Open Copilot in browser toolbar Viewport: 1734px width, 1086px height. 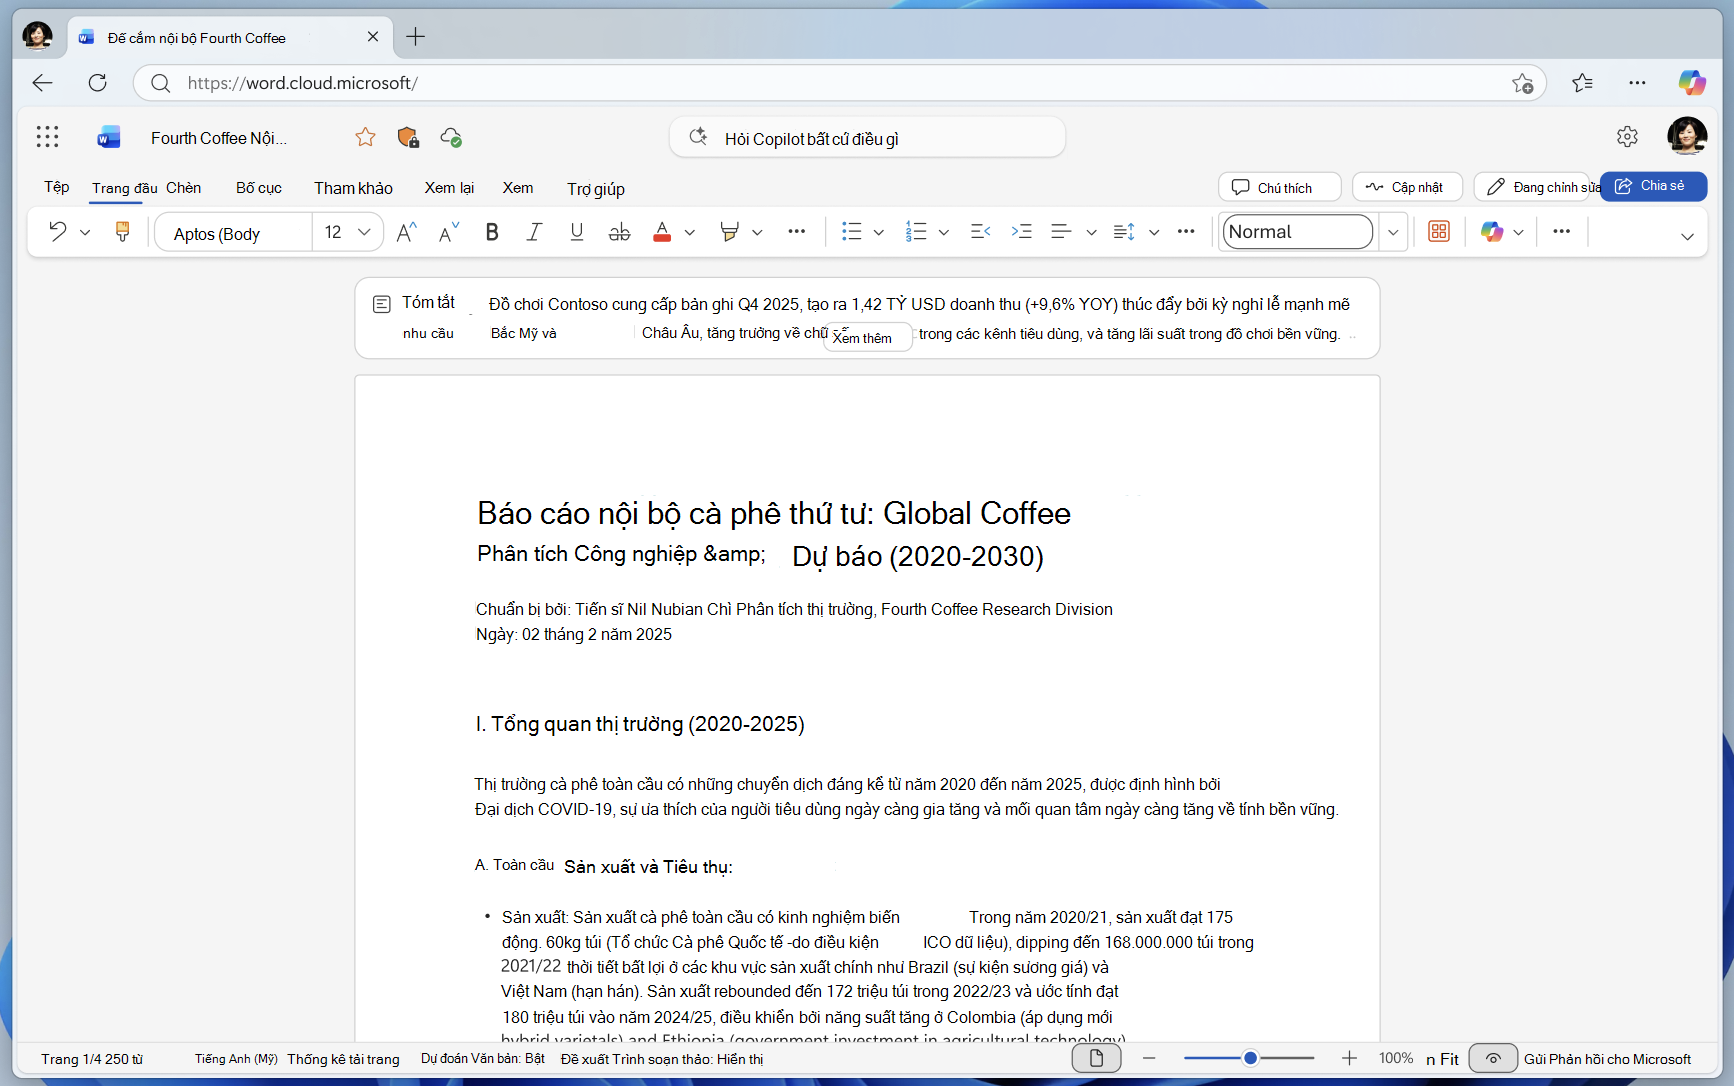click(1692, 83)
